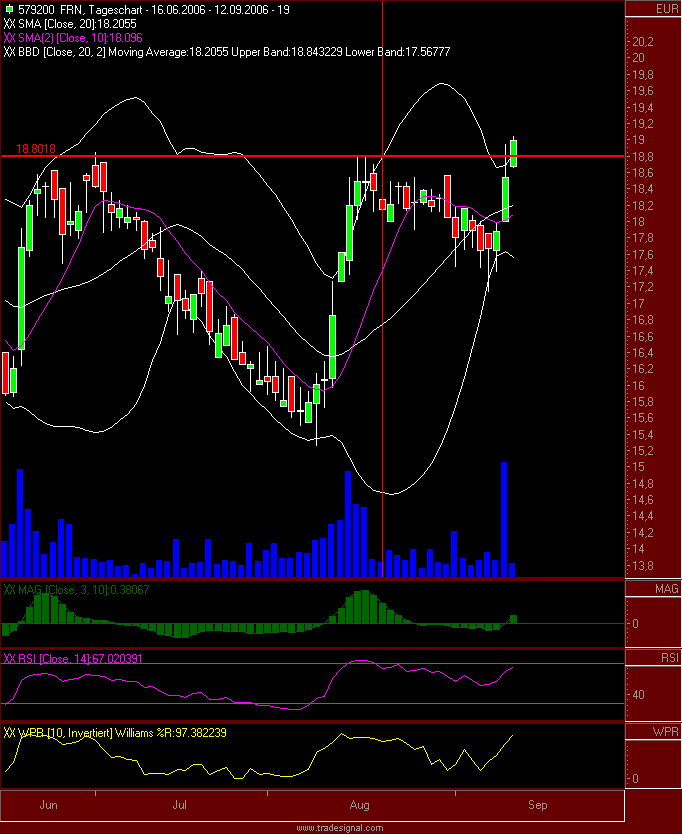Select the 'MAG [Close, 3, 10]:0.38067' indicator label
The width and height of the screenshot is (682, 834).
point(84,589)
